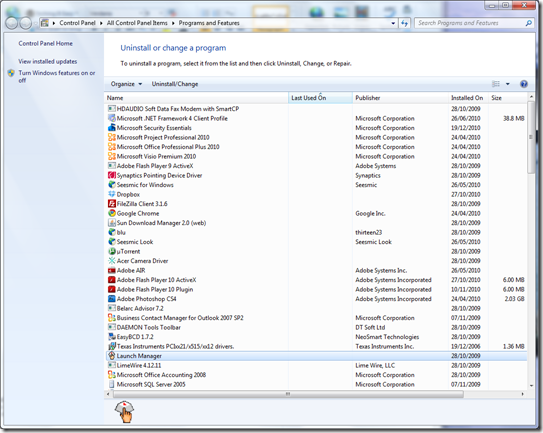Click the vertical scrollbar down arrow
543x433 pixels.
(531, 386)
